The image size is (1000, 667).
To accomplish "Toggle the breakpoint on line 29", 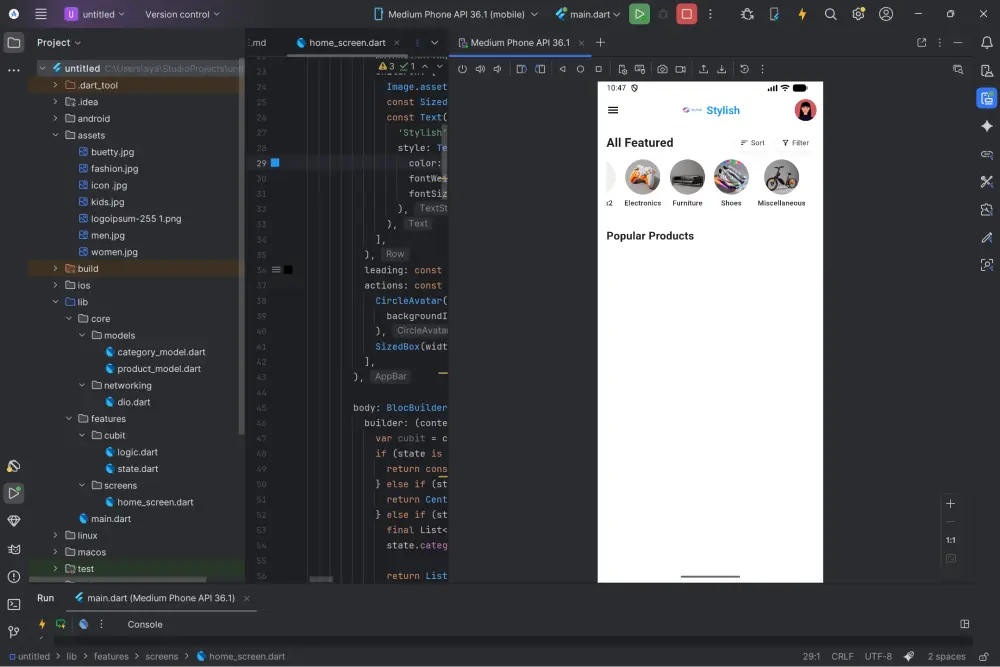I will click(x=275, y=162).
